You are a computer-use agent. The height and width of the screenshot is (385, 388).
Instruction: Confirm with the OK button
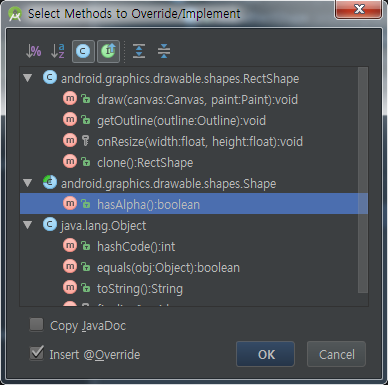(265, 354)
